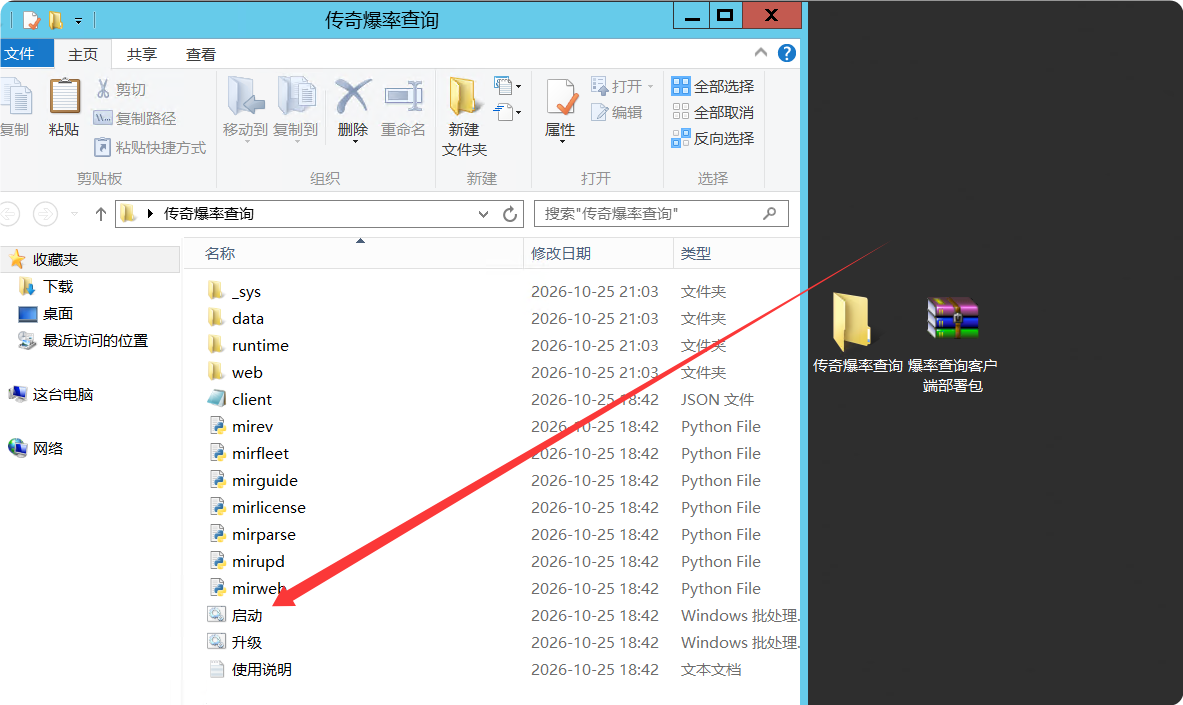Screen dimensions: 1183x705
Task: Click Invert selection option
Action: point(713,138)
